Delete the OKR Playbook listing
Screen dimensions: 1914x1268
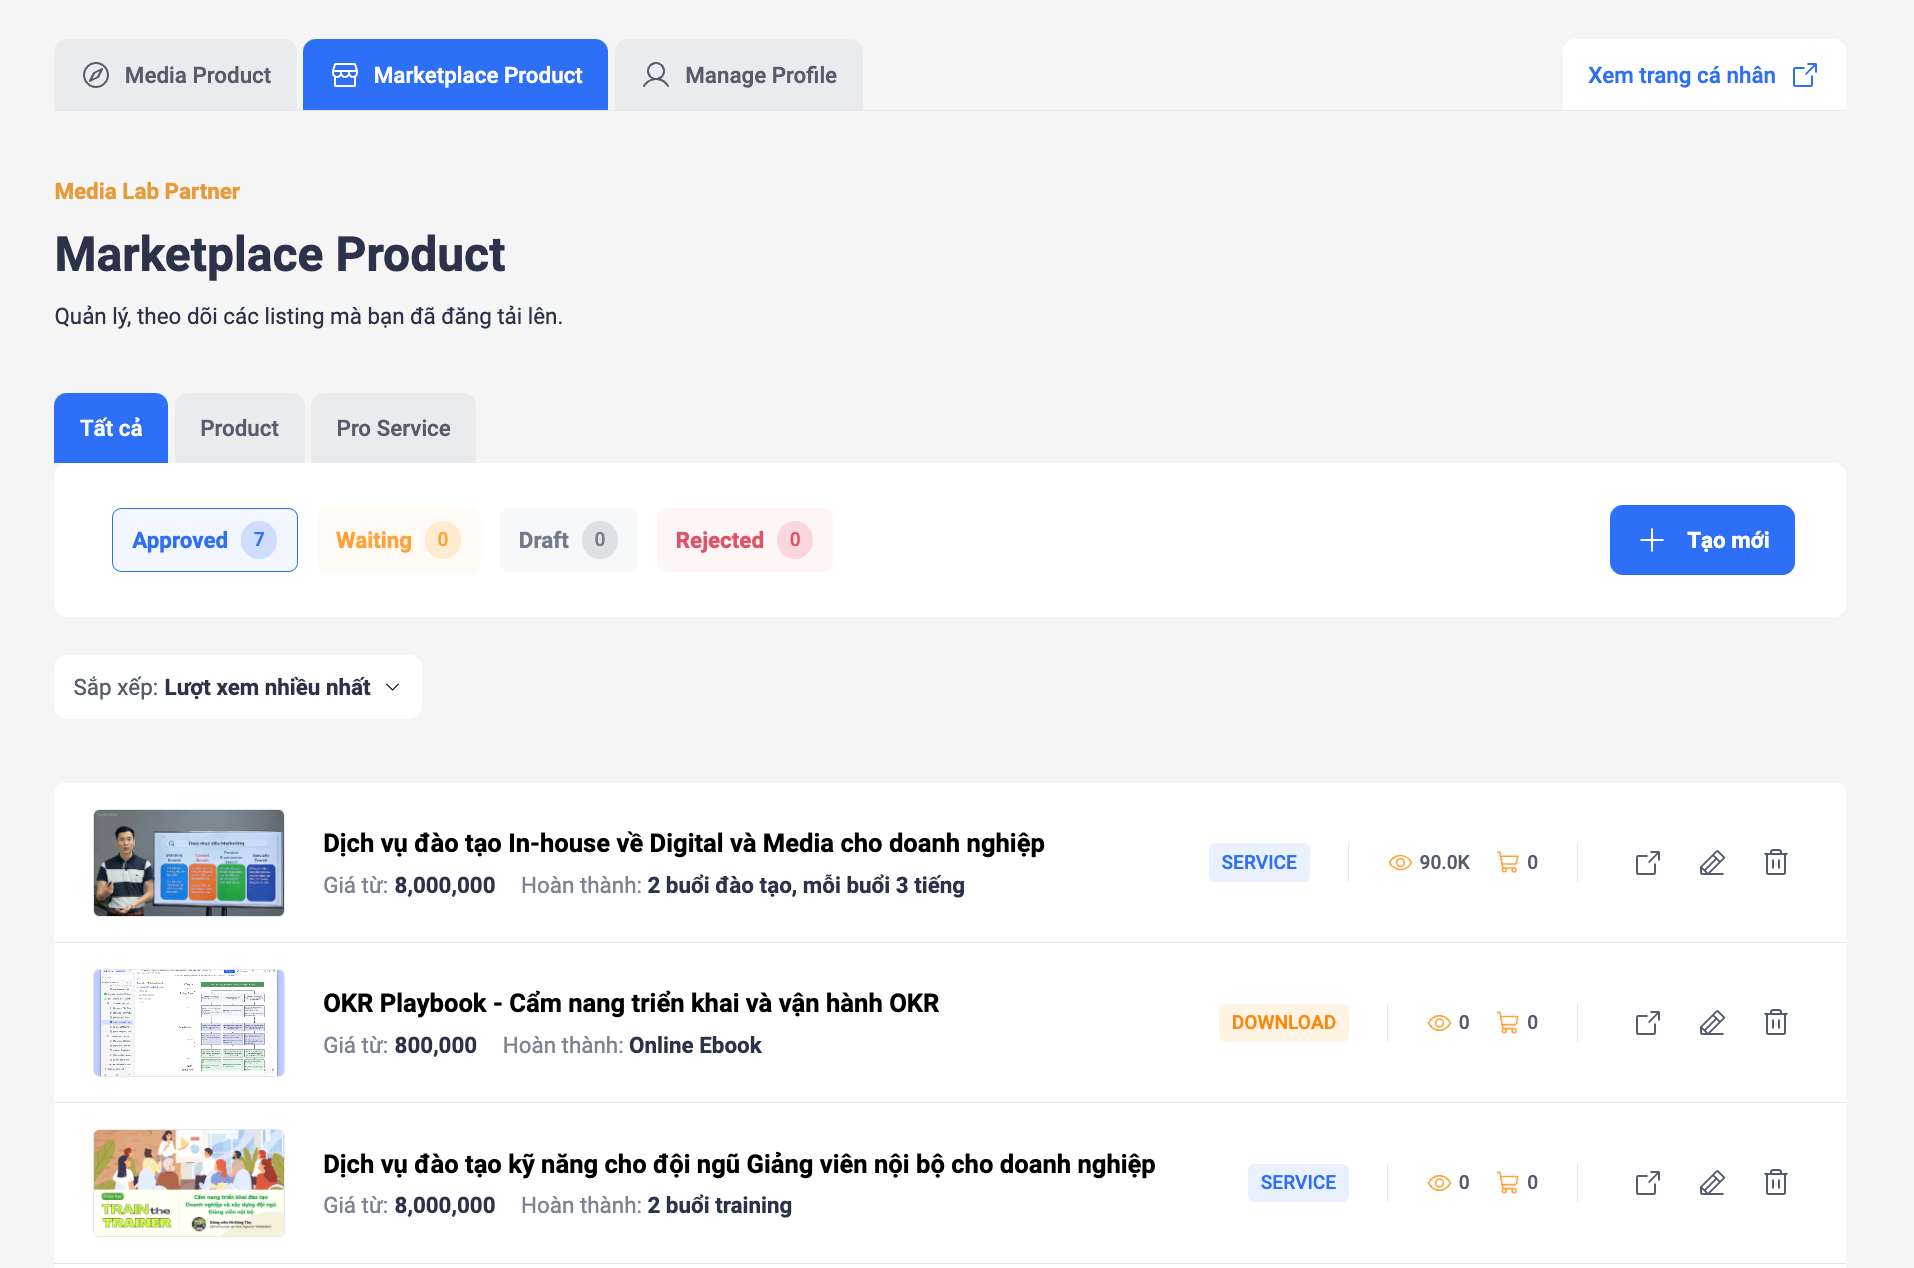(1775, 1022)
